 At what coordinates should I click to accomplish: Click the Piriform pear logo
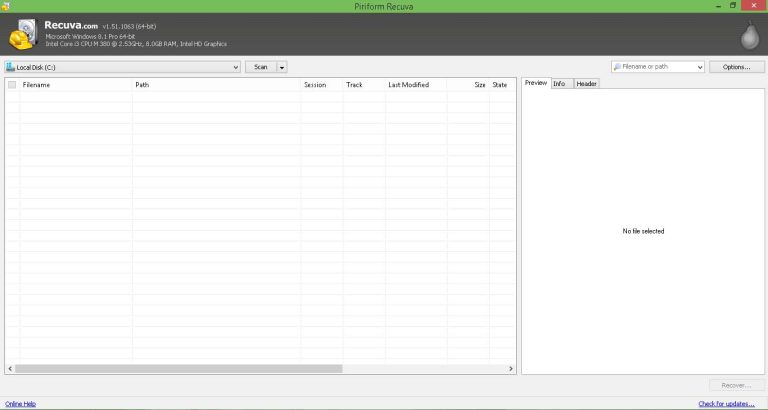point(750,35)
